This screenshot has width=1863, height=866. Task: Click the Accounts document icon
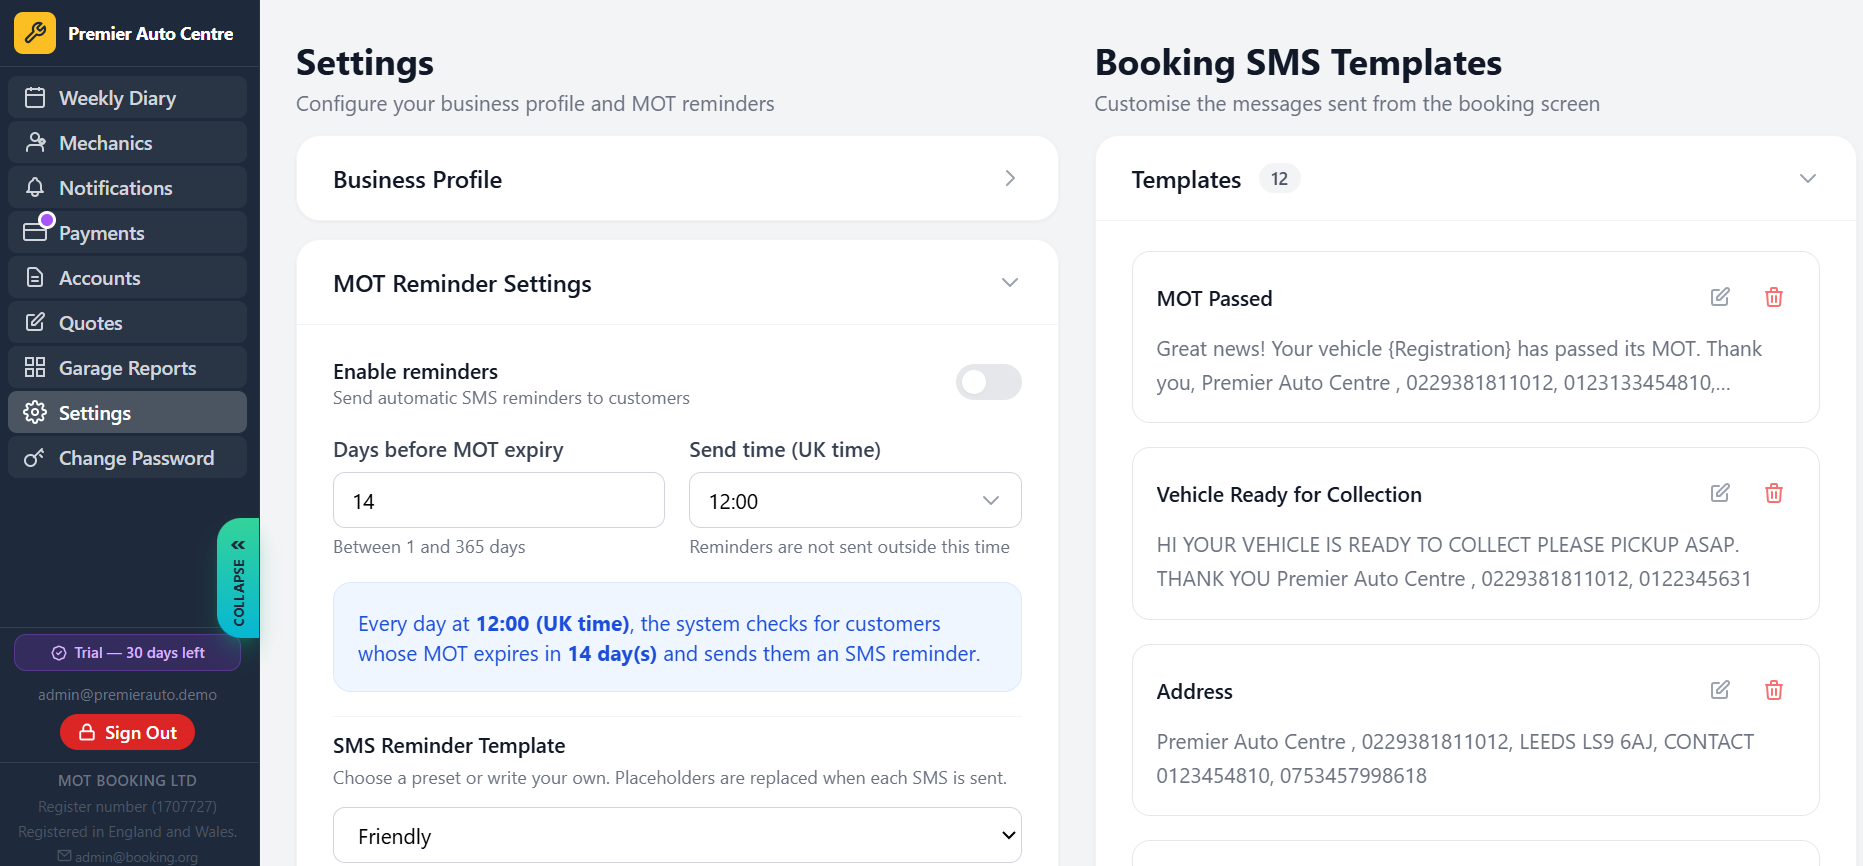point(36,277)
